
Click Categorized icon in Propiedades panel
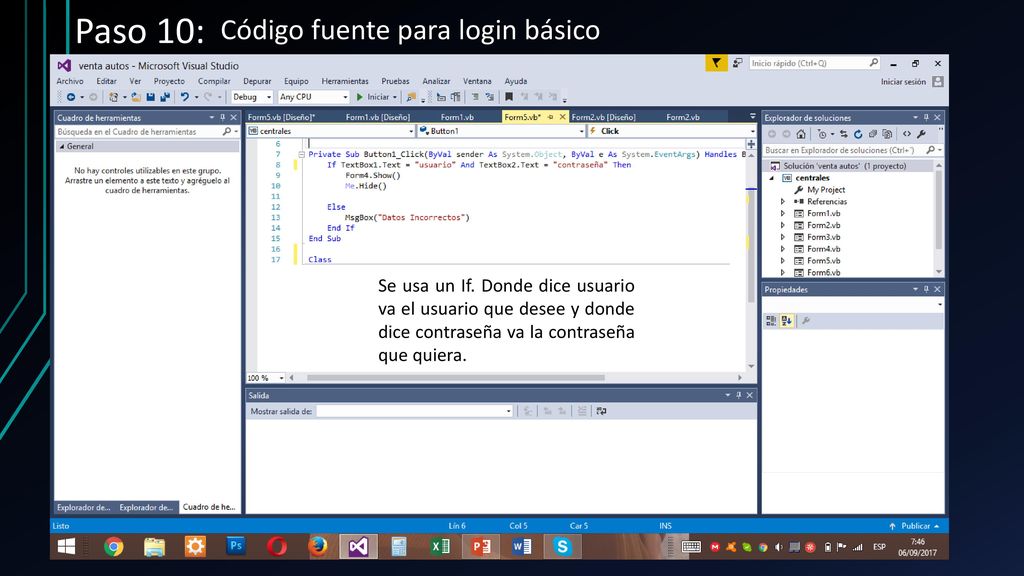coord(771,321)
